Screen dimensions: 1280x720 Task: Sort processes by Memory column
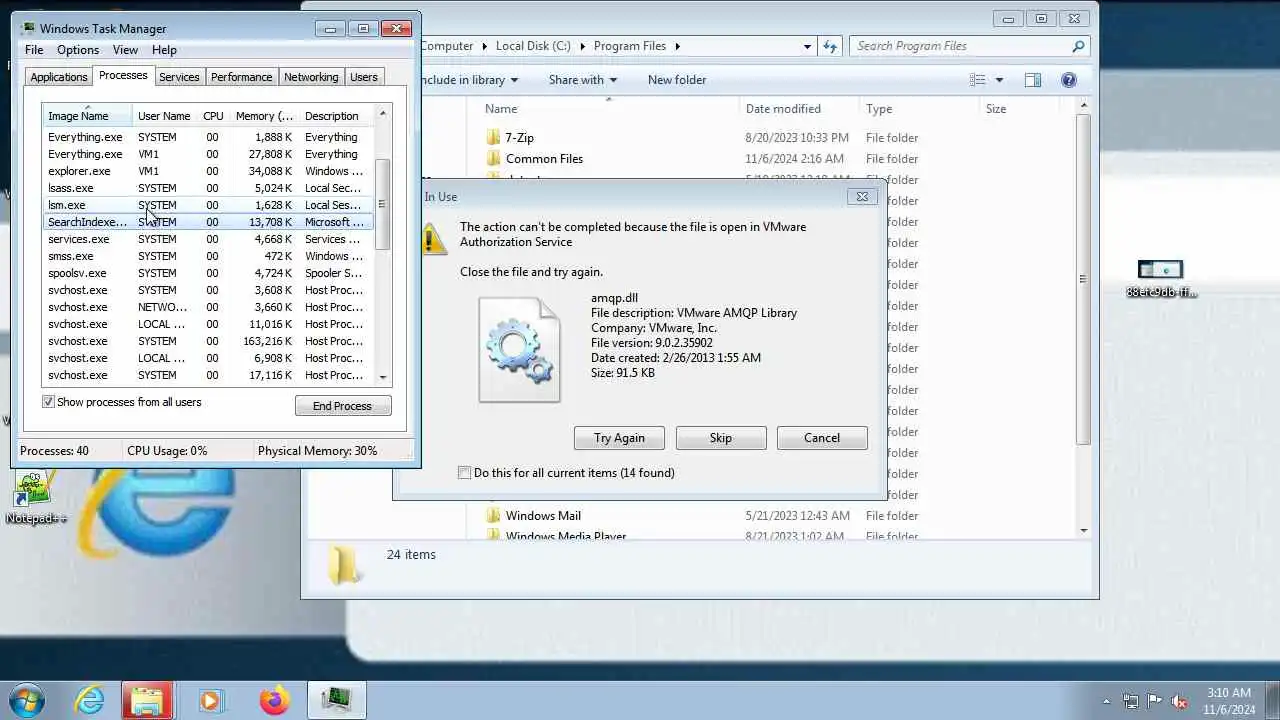point(264,116)
